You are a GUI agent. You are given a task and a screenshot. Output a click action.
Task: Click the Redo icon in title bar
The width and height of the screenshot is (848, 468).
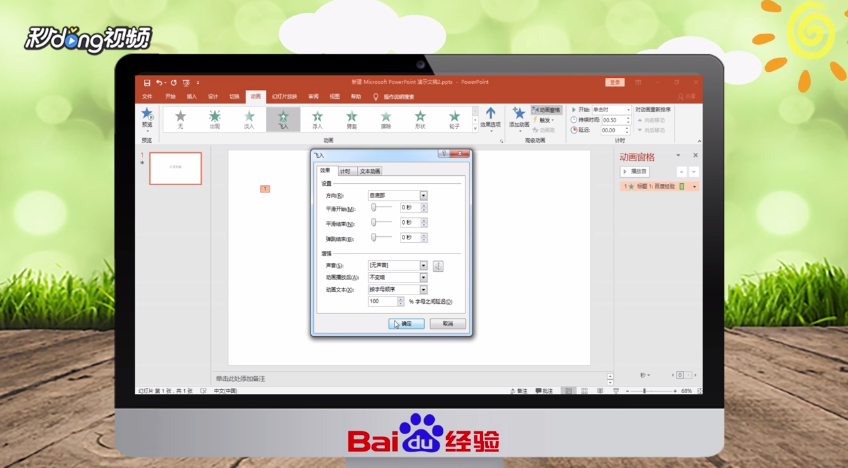[x=174, y=83]
